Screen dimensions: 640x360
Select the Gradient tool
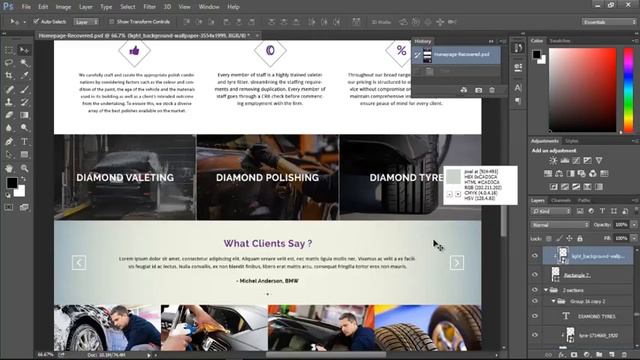tap(24, 115)
